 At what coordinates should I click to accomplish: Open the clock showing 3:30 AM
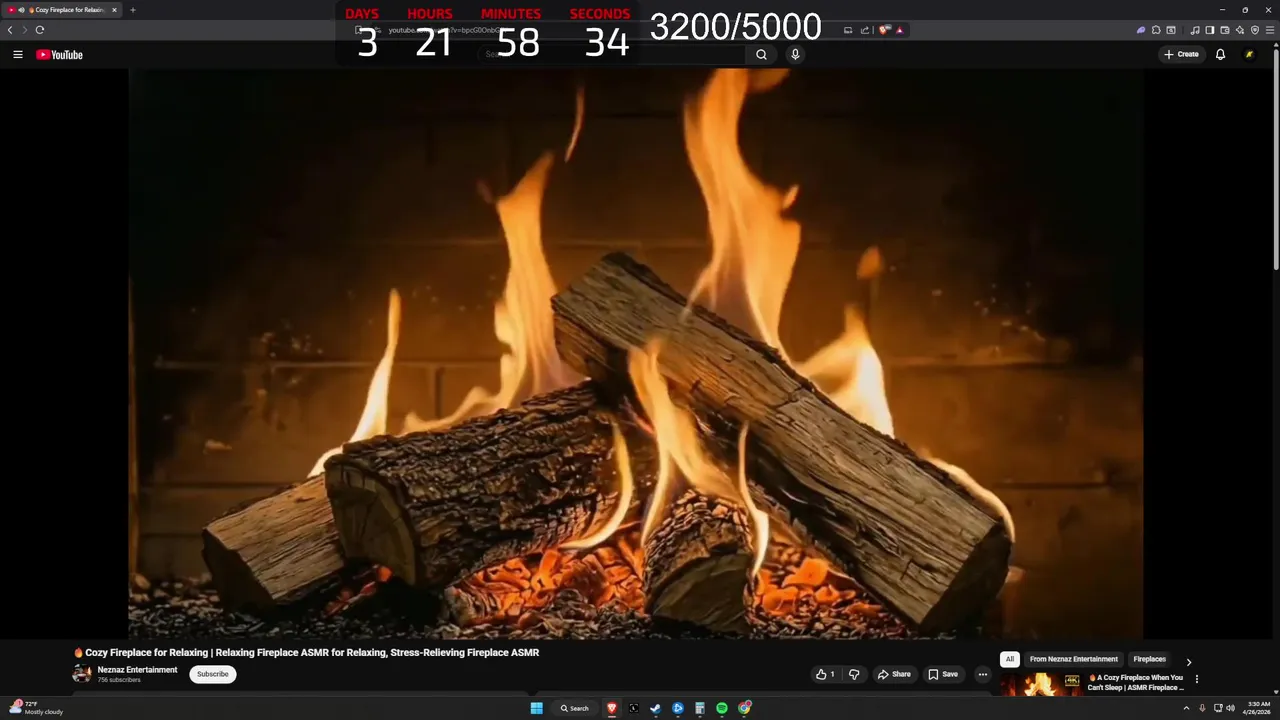click(x=1258, y=708)
